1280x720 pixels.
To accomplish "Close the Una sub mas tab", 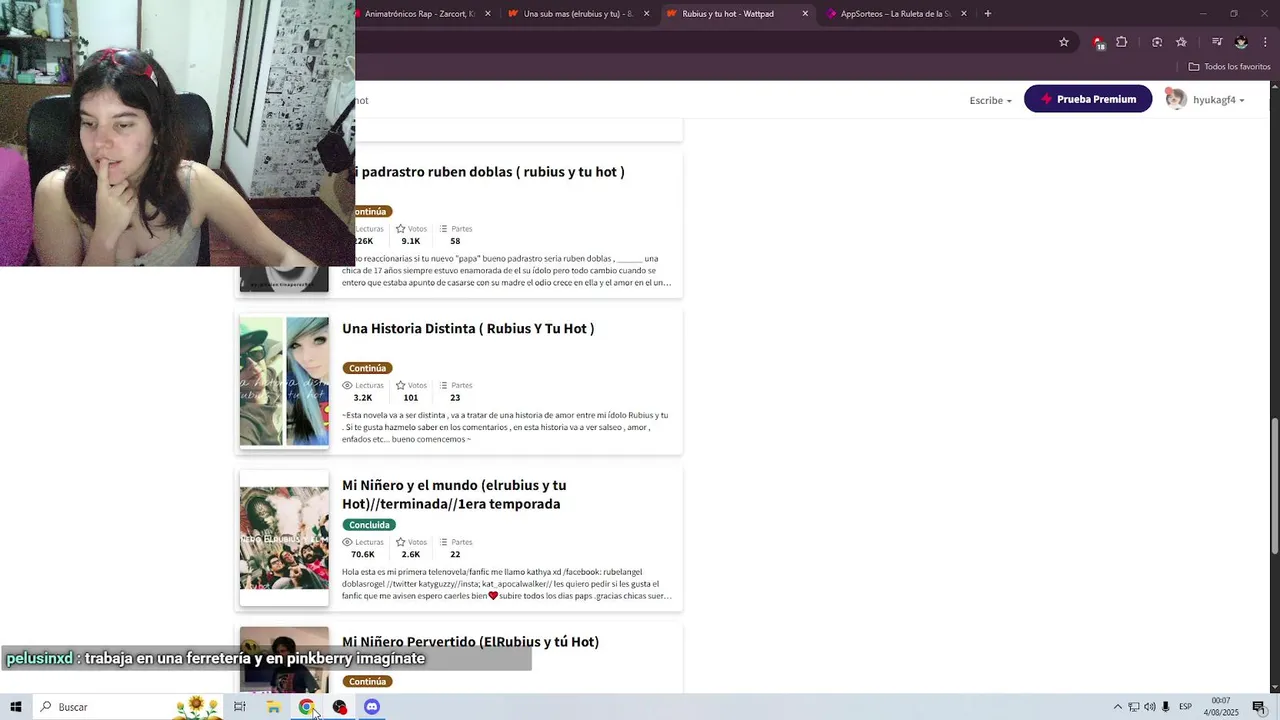I will (x=646, y=14).
